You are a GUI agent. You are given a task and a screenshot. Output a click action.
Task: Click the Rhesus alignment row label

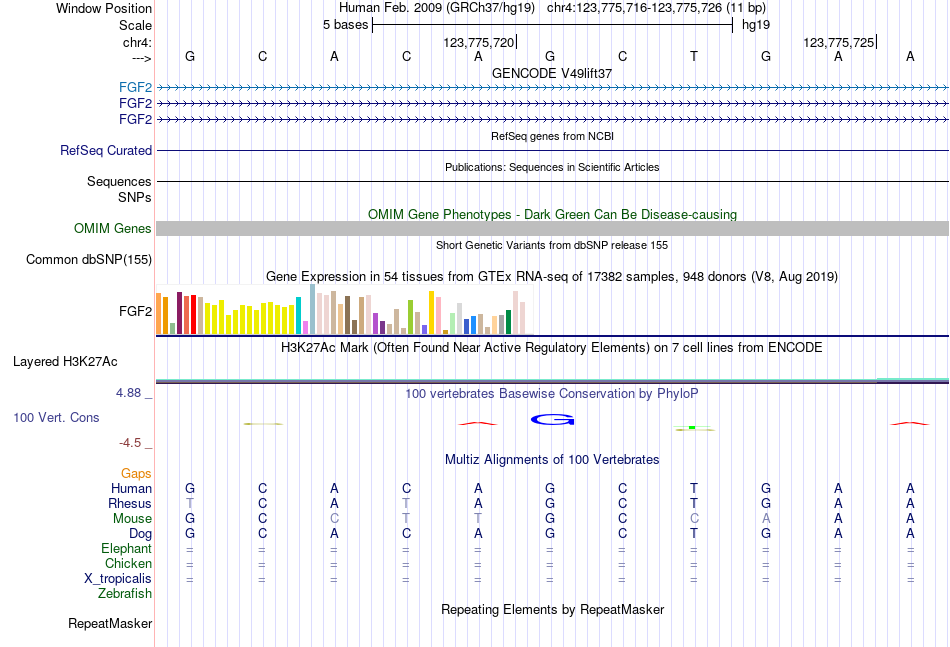130,503
